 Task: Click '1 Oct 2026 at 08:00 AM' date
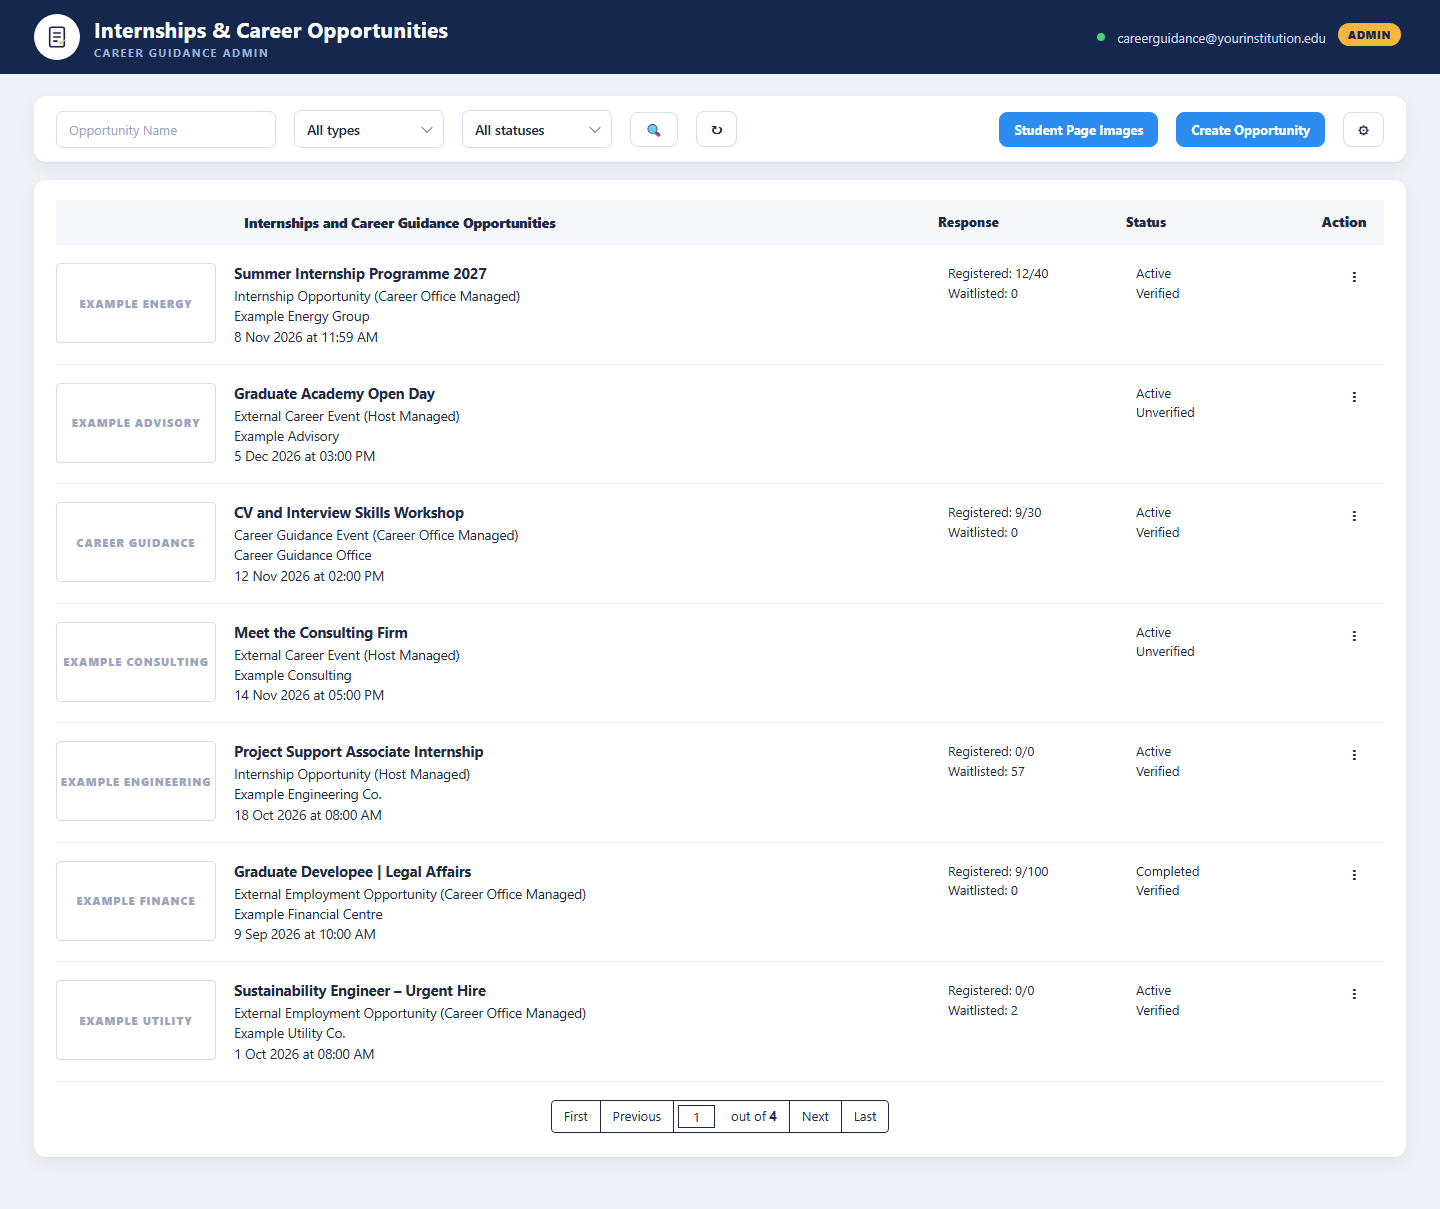304,1055
